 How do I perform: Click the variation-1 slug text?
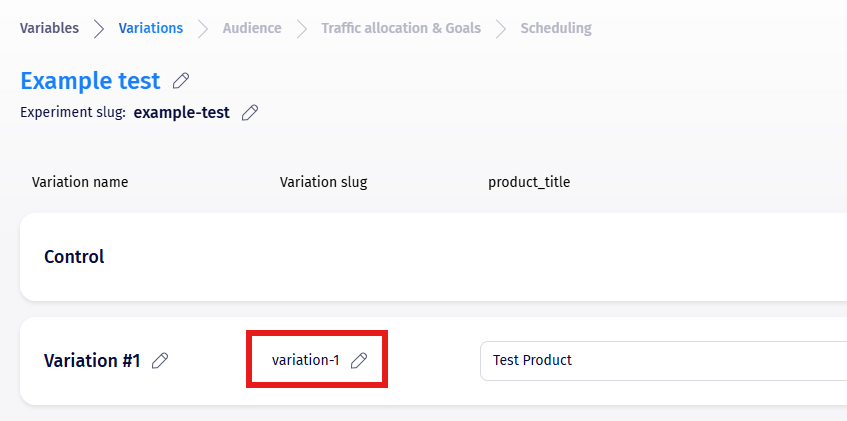(306, 360)
